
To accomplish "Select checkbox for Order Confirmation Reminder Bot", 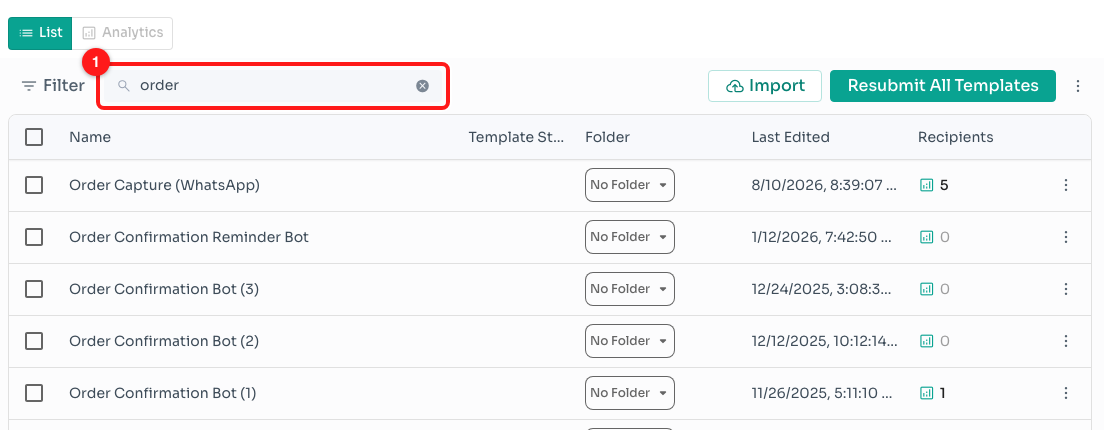I will 34,237.
